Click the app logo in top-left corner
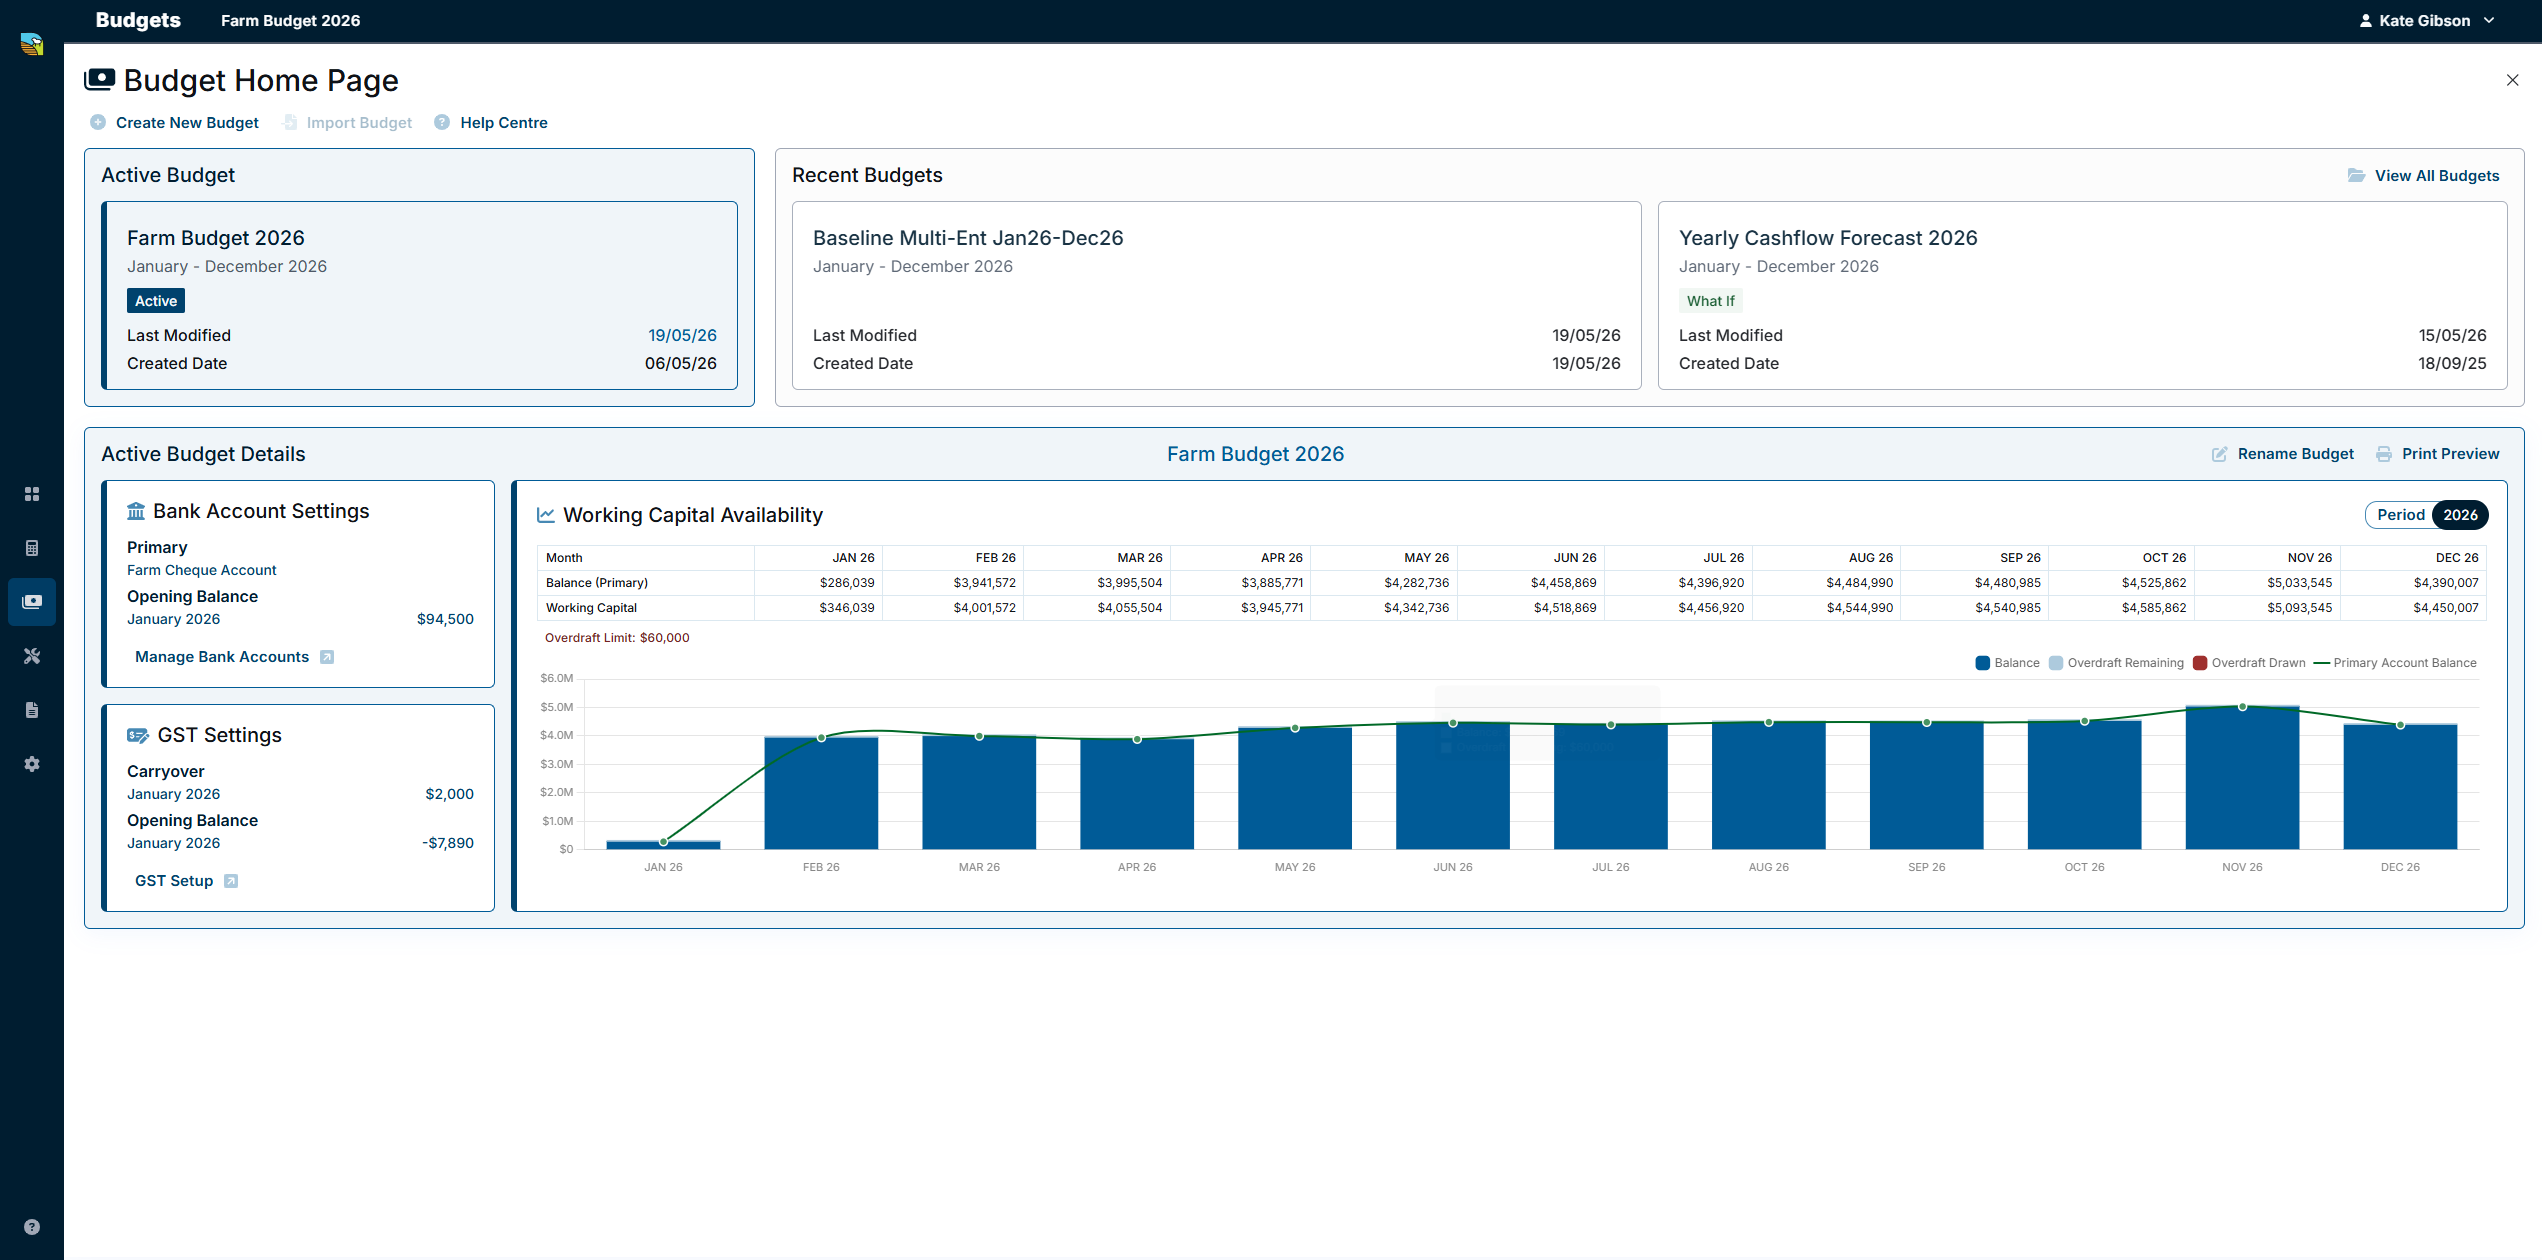Image resolution: width=2542 pixels, height=1260 pixels. point(32,44)
